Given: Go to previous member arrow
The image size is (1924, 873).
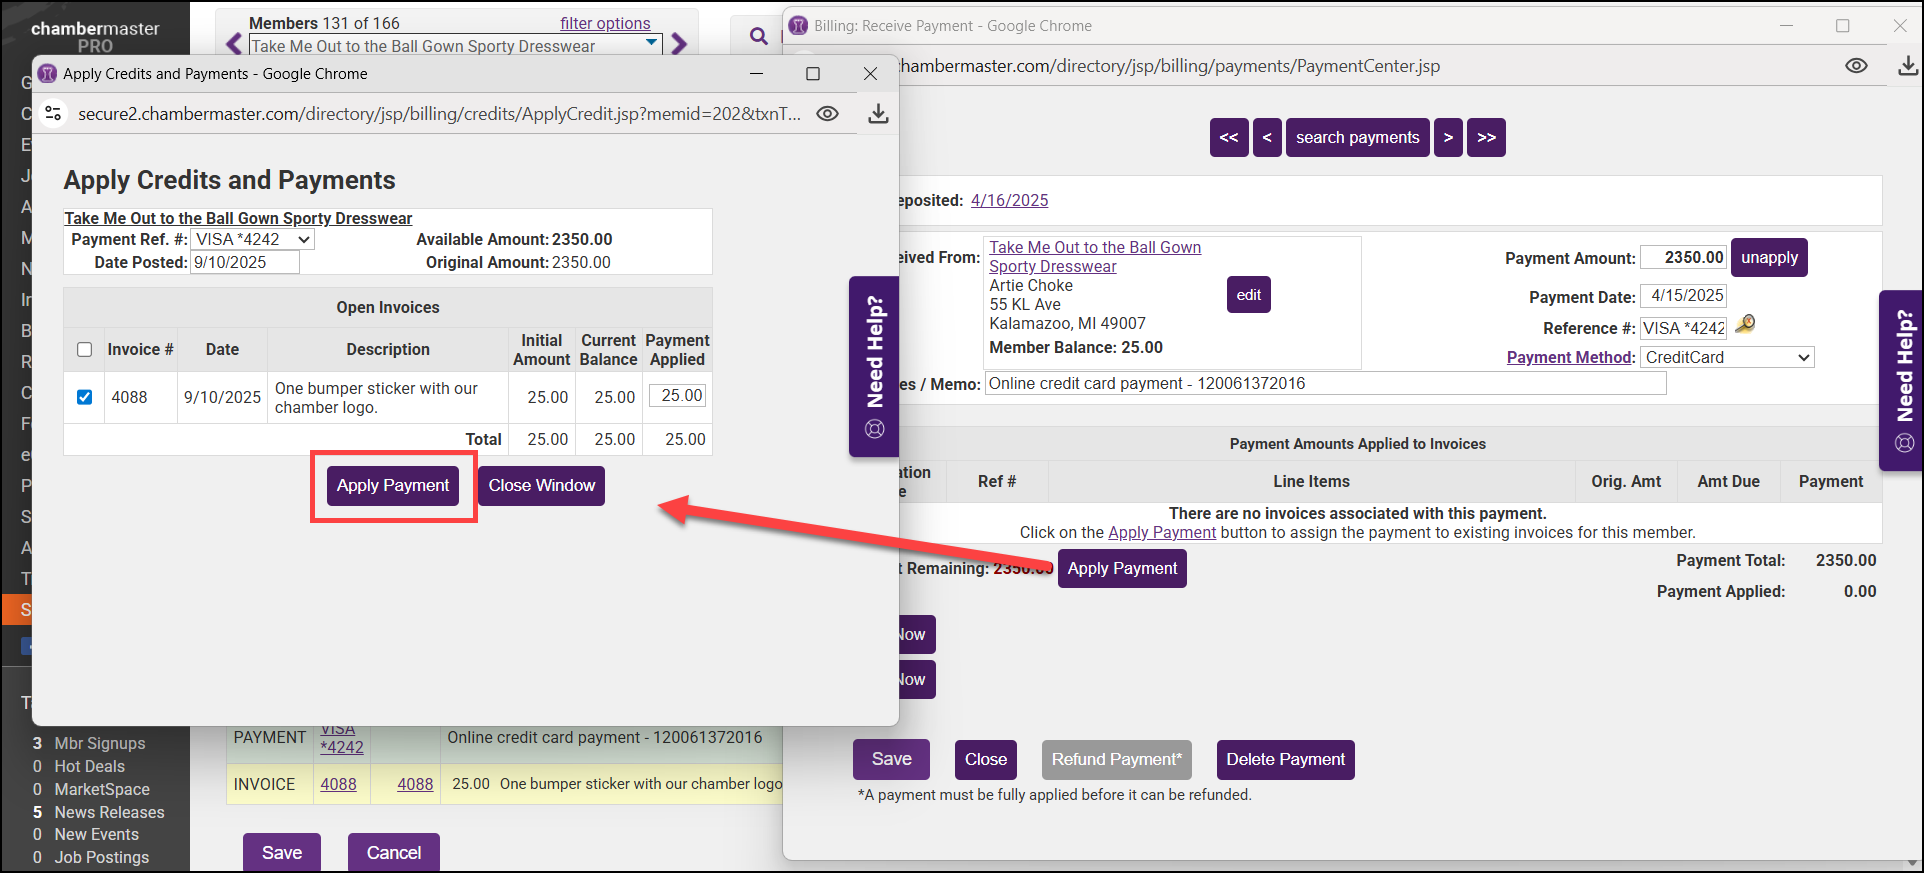Looking at the screenshot, I should pyautogui.click(x=234, y=45).
